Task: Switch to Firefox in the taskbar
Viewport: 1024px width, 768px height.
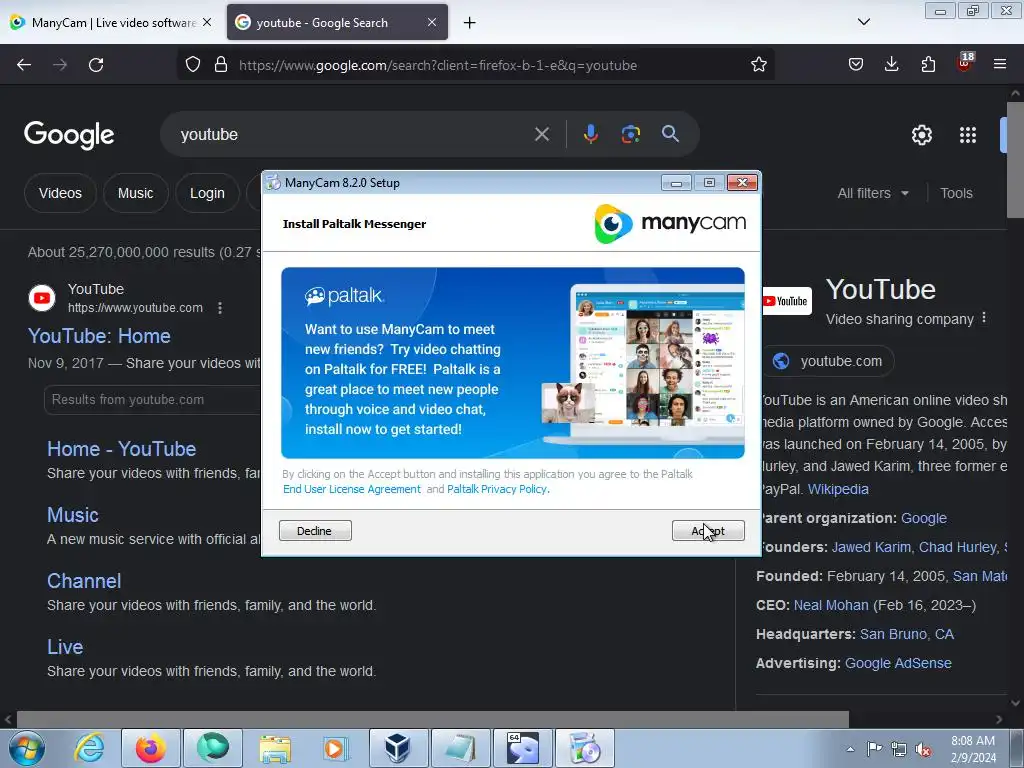Action: tap(150, 748)
